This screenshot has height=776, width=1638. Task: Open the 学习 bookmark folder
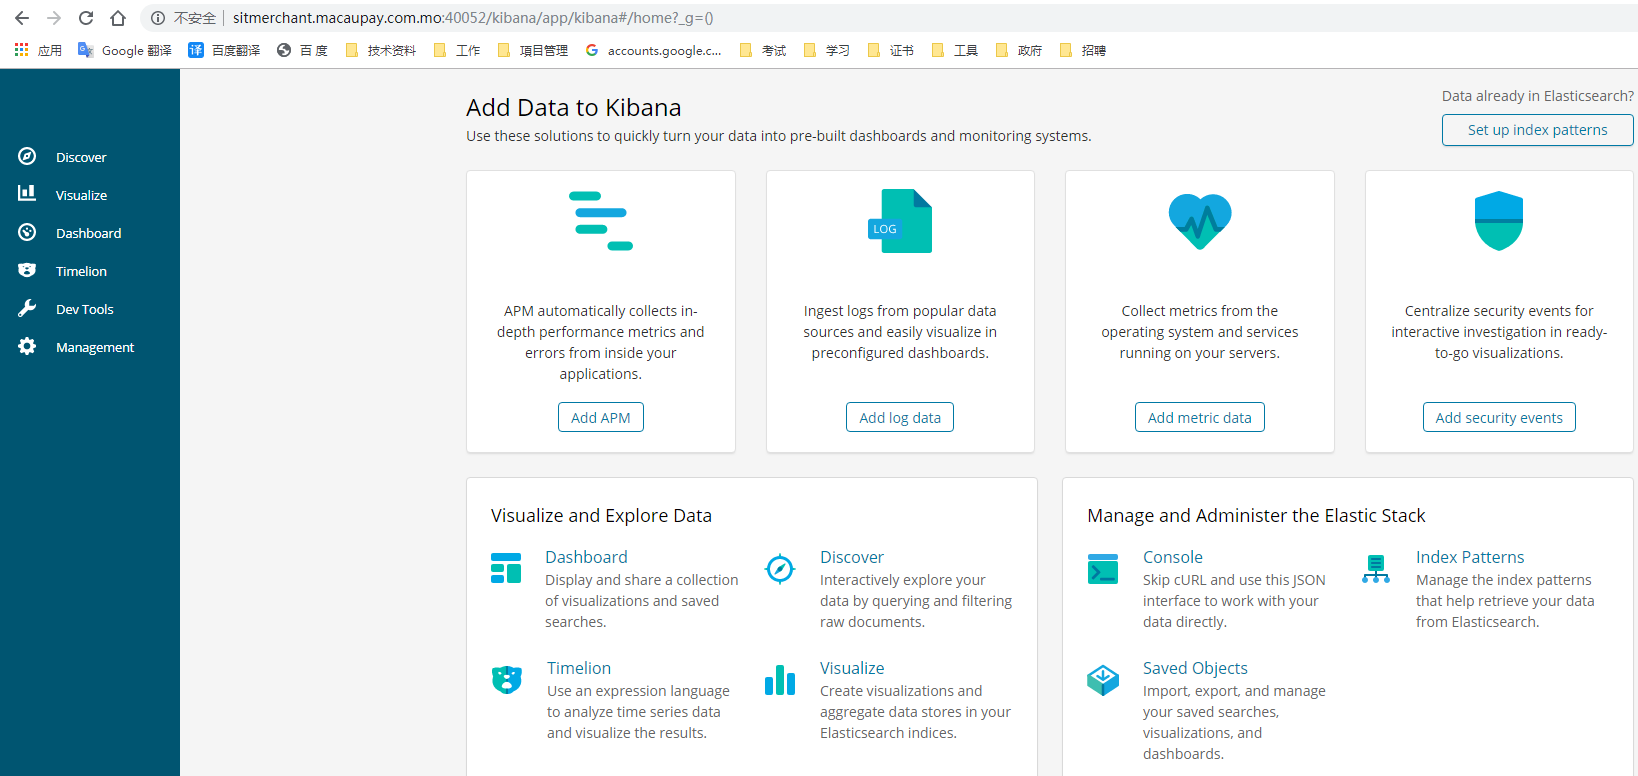[826, 50]
